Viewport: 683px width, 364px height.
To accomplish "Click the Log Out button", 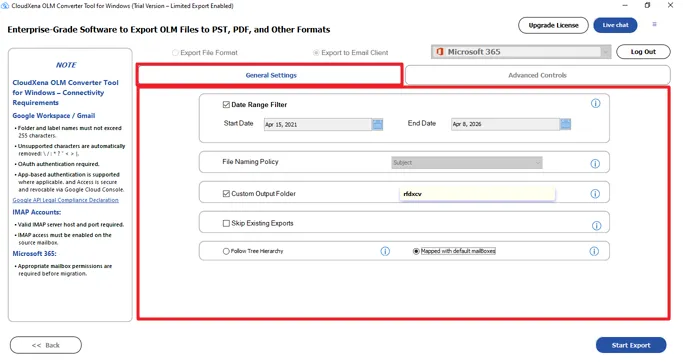I will pyautogui.click(x=643, y=52).
